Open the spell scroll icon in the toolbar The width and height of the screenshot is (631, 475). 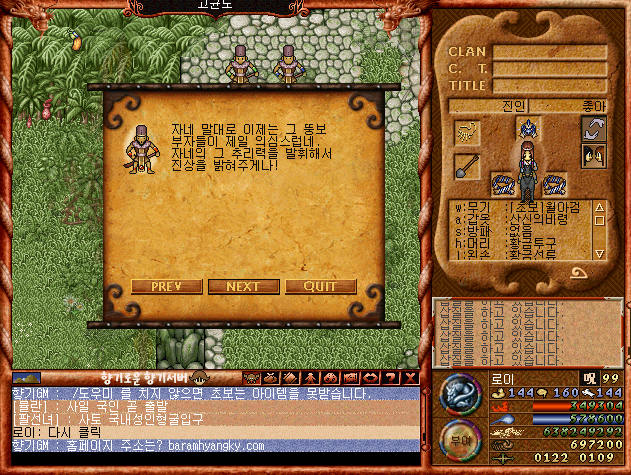tap(291, 378)
